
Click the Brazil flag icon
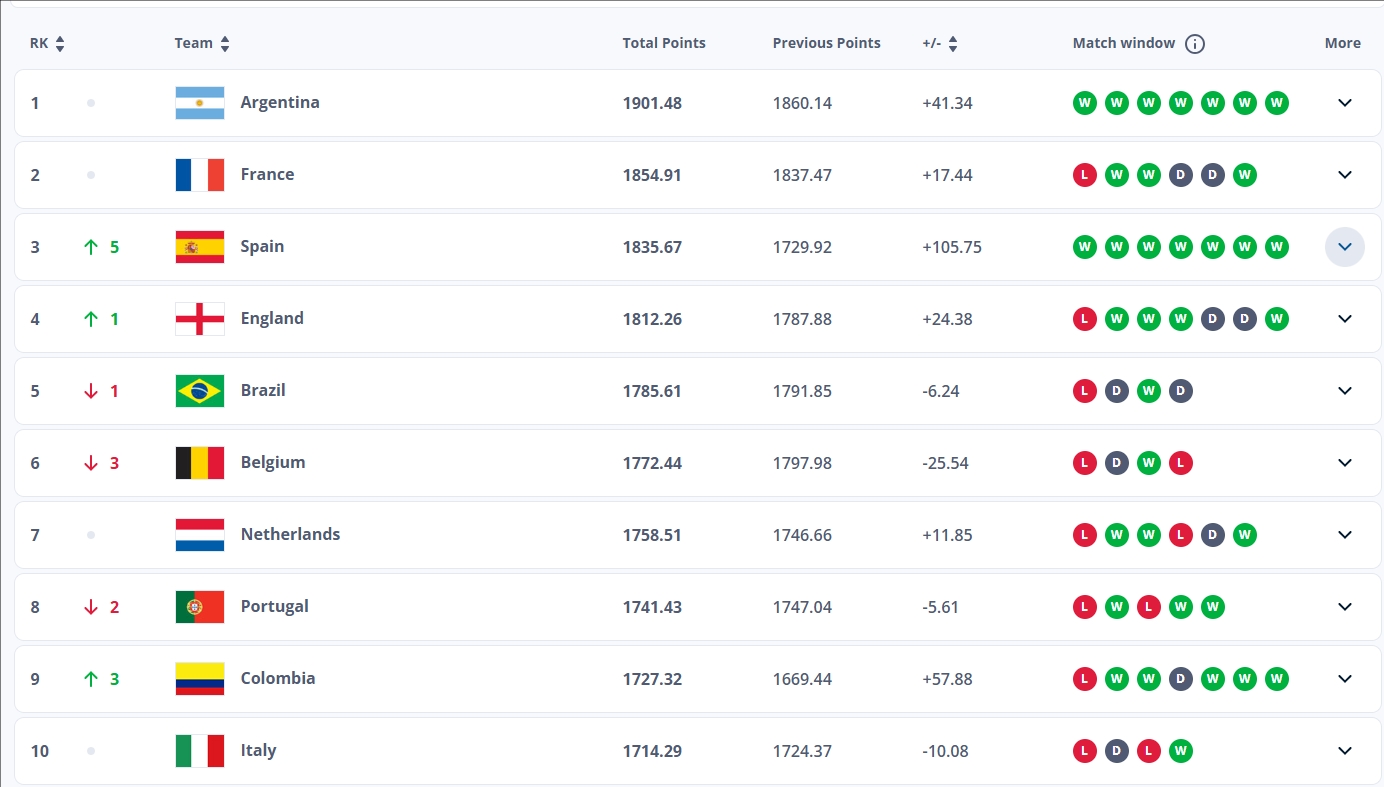point(200,391)
